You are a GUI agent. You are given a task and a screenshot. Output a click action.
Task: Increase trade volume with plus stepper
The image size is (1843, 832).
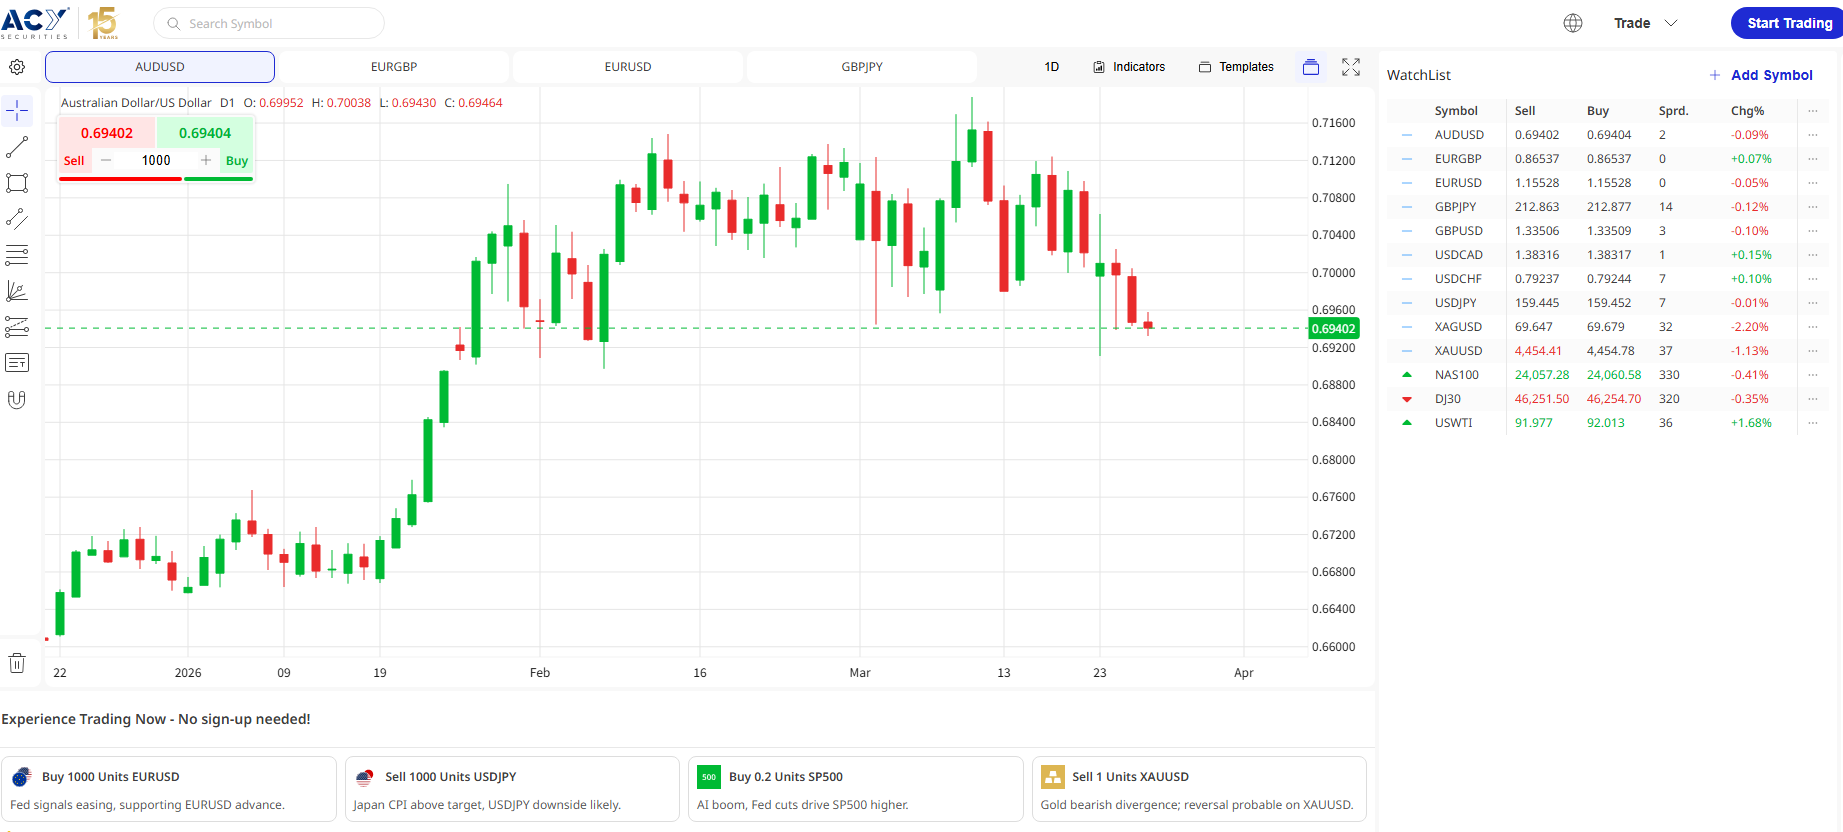206,160
